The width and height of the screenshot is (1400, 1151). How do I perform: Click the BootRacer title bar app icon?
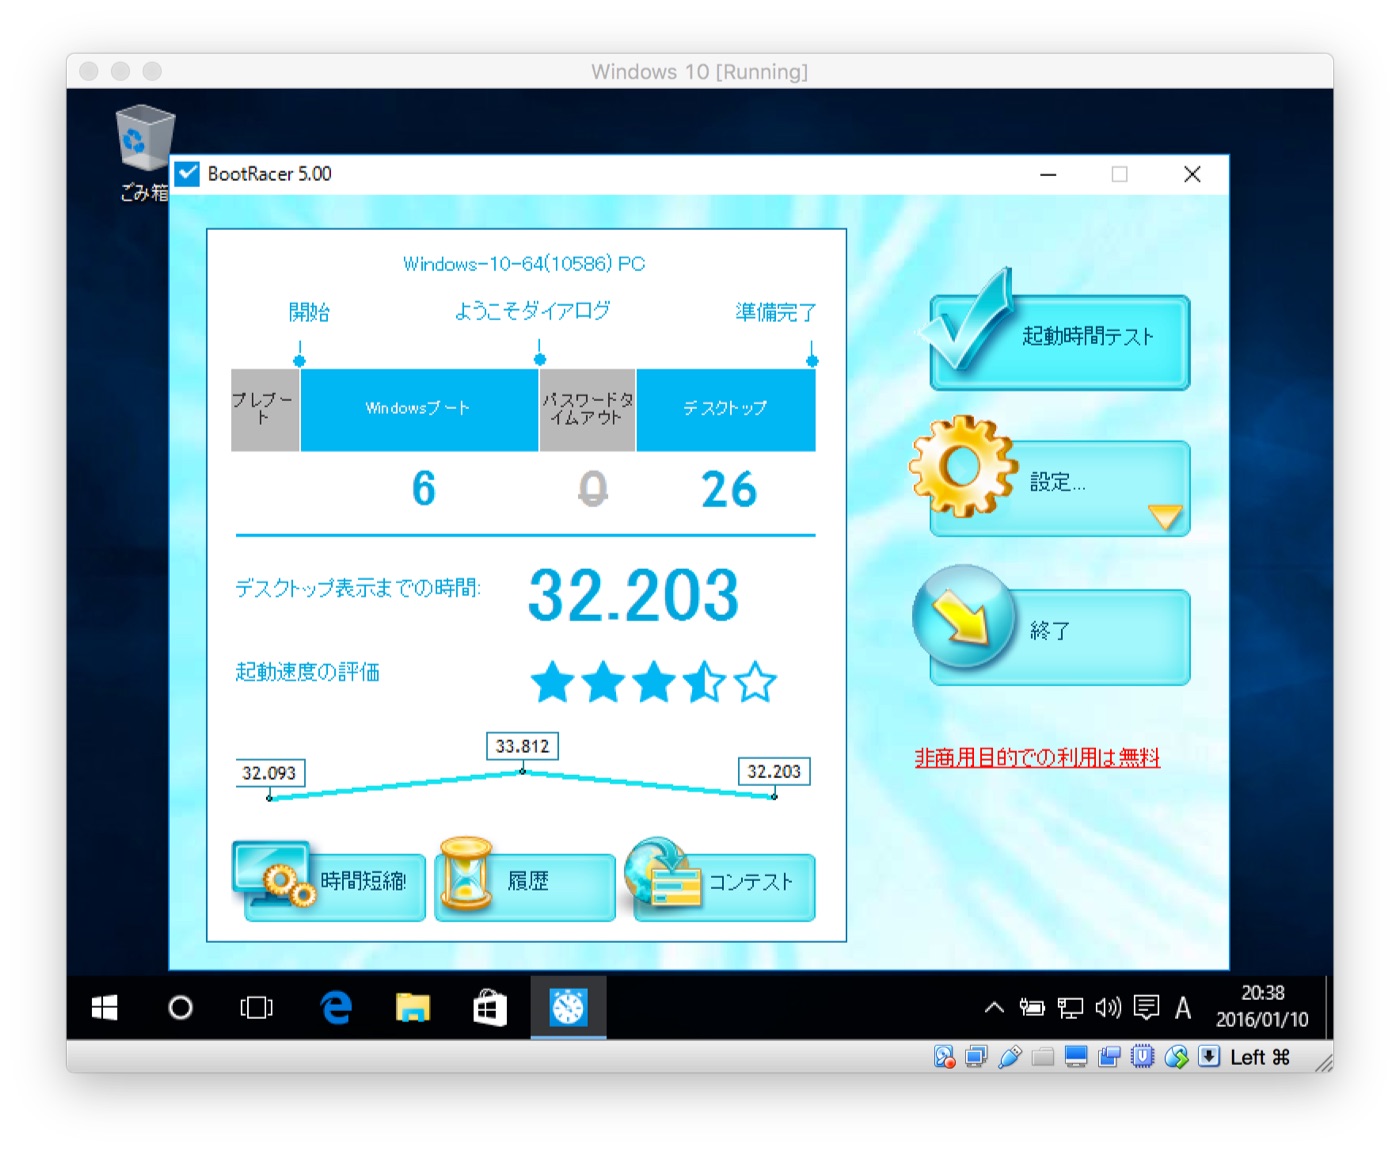click(x=187, y=174)
